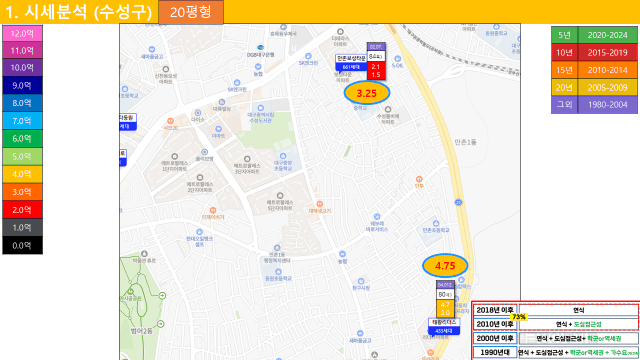Pick the 3.0억 orange legend swatch

click(22, 192)
